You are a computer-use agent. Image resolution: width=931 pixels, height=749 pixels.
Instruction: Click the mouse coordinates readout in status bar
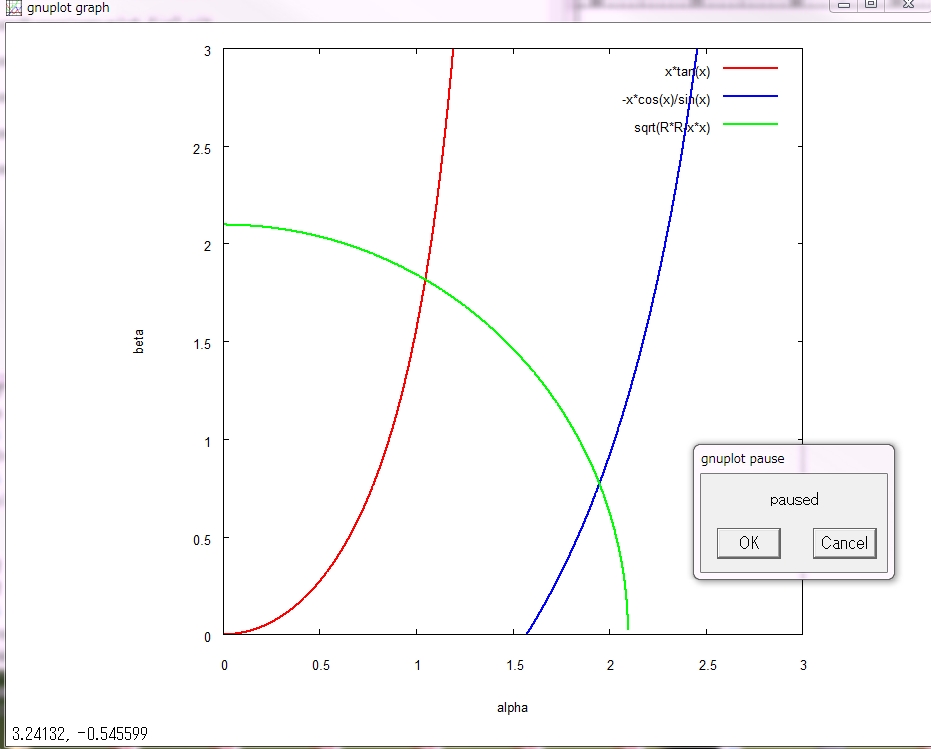(x=80, y=734)
